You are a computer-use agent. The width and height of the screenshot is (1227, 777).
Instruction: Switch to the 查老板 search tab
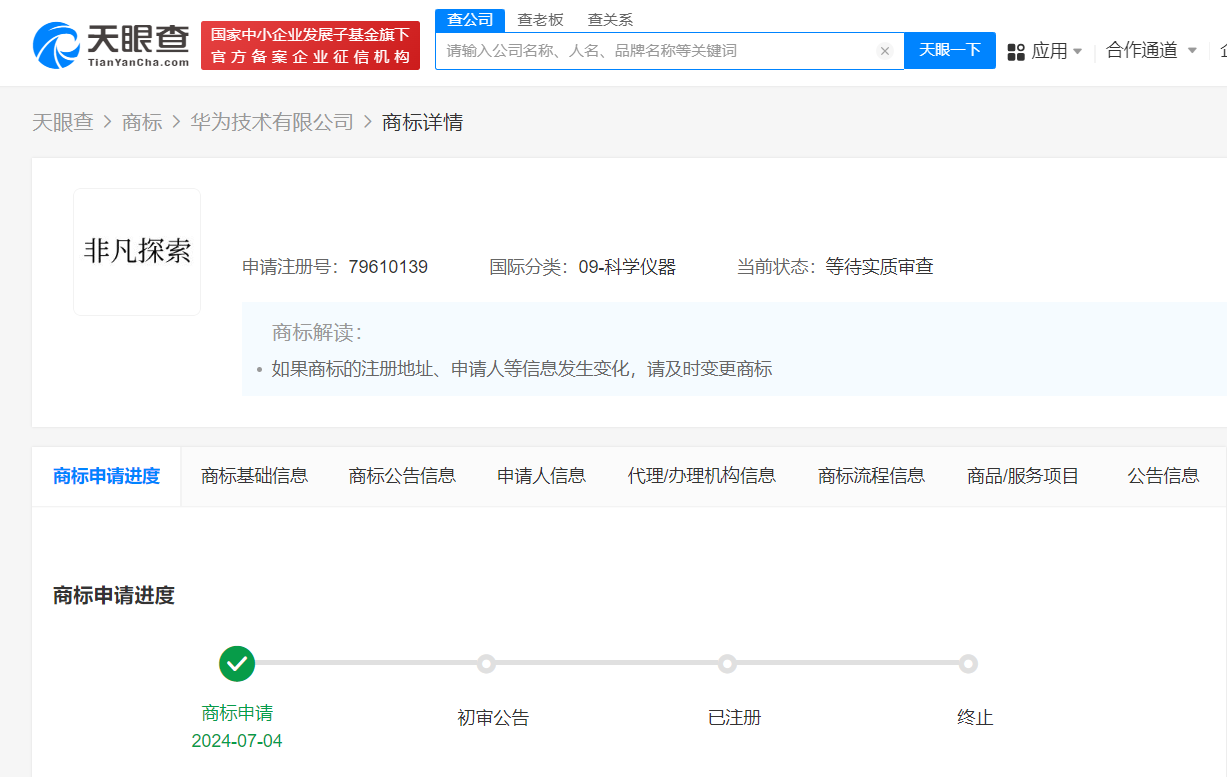[539, 18]
